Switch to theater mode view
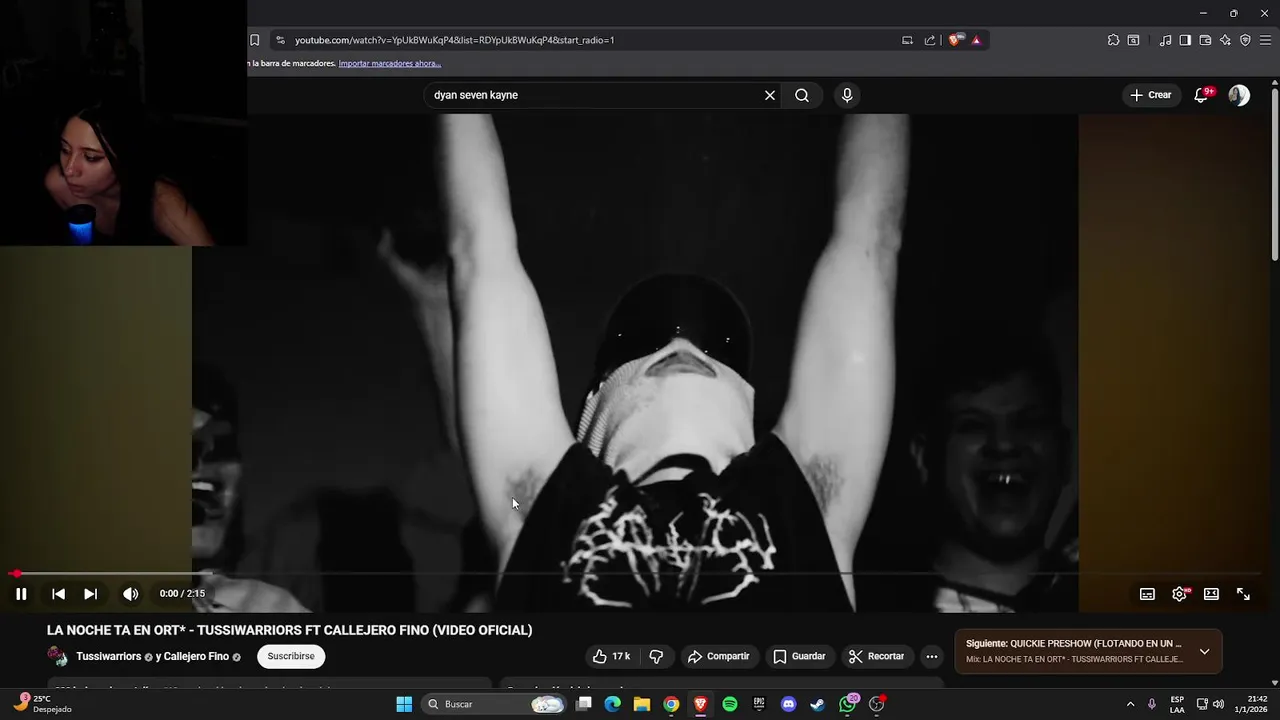The height and width of the screenshot is (720, 1280). pyautogui.click(x=1211, y=594)
